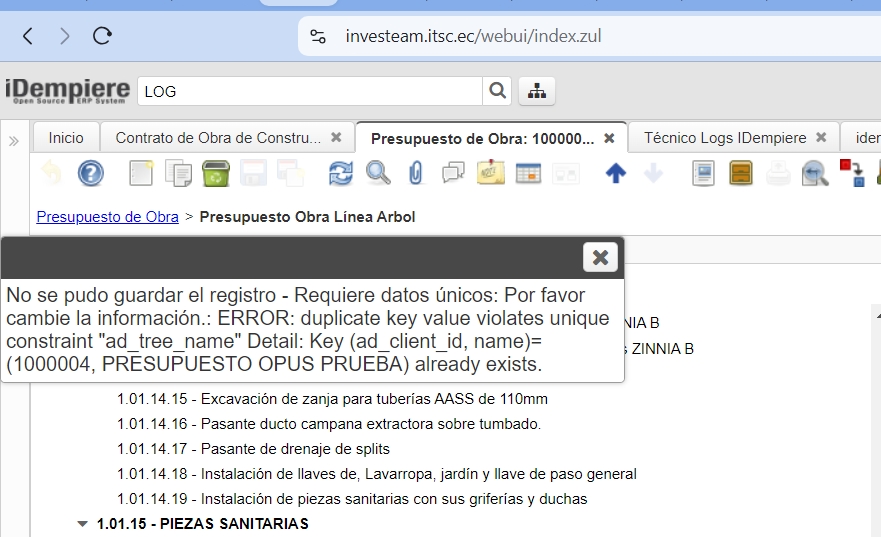Screen dimensions: 881x537
Task: Go to parent record blue up arrow
Action: tap(616, 174)
